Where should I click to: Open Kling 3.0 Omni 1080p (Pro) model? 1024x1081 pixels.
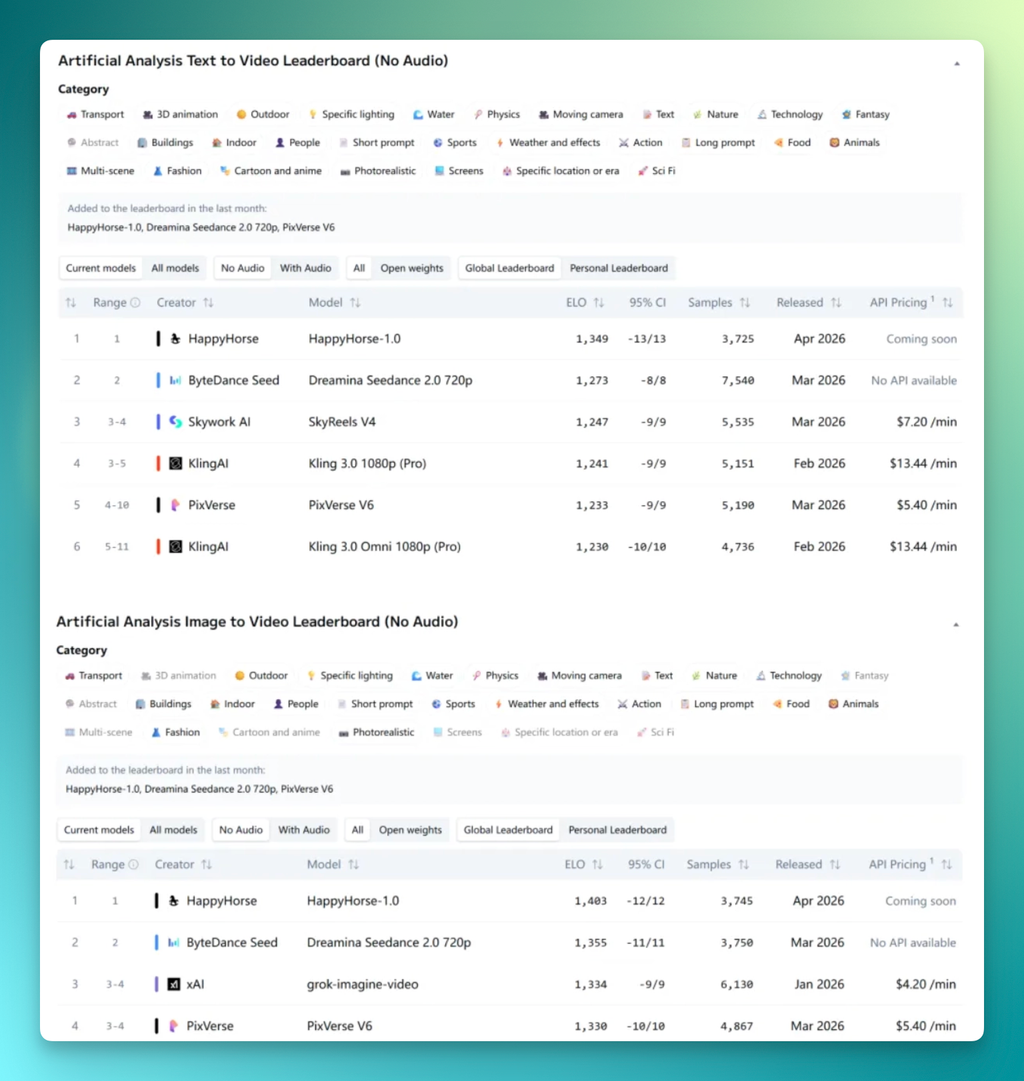pyautogui.click(x=385, y=547)
